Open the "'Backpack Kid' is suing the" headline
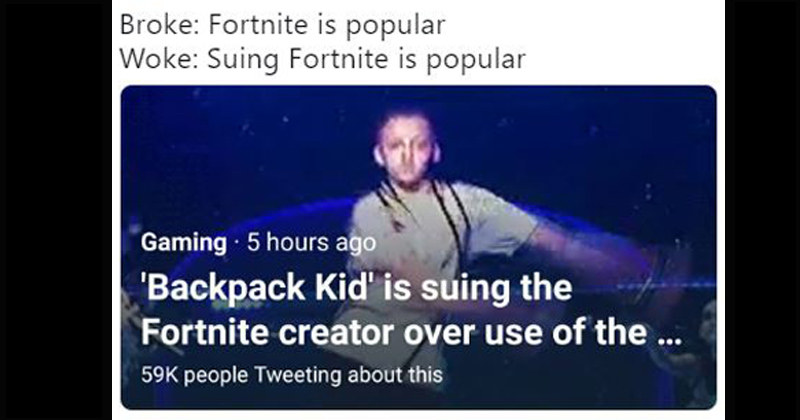800x420 pixels. (357, 290)
